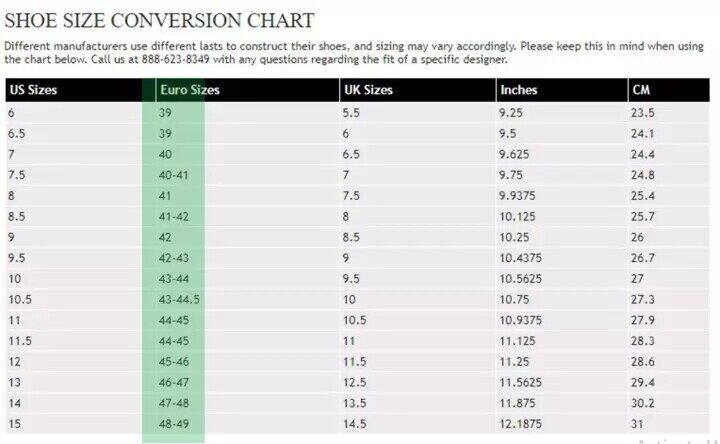The height and width of the screenshot is (444, 720).
Task: Click the 41-42 Euro size cell
Action: [x=174, y=216]
